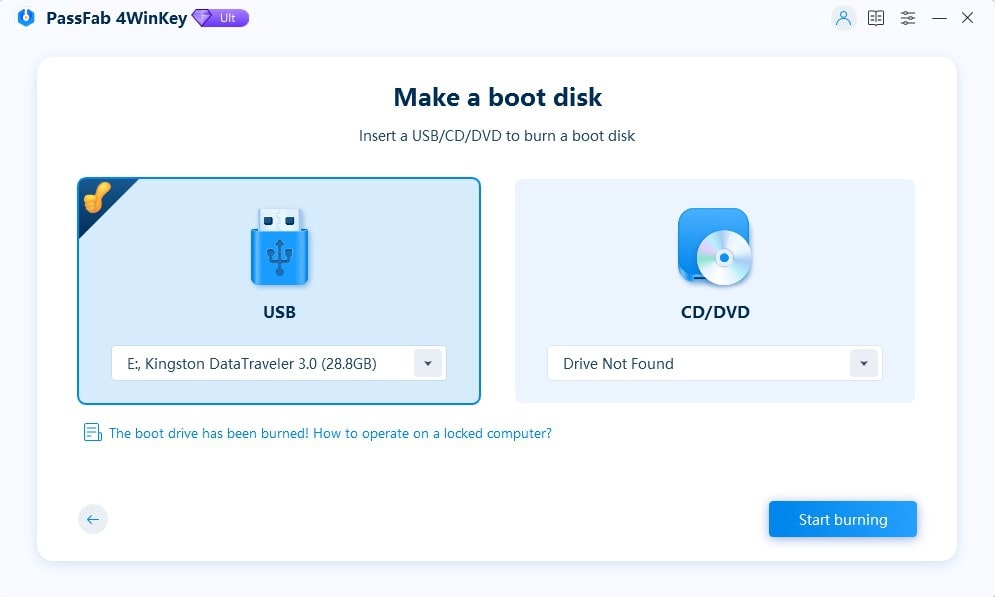Click the PassFab 4WinKey title text
The image size is (995, 597).
[x=117, y=18]
